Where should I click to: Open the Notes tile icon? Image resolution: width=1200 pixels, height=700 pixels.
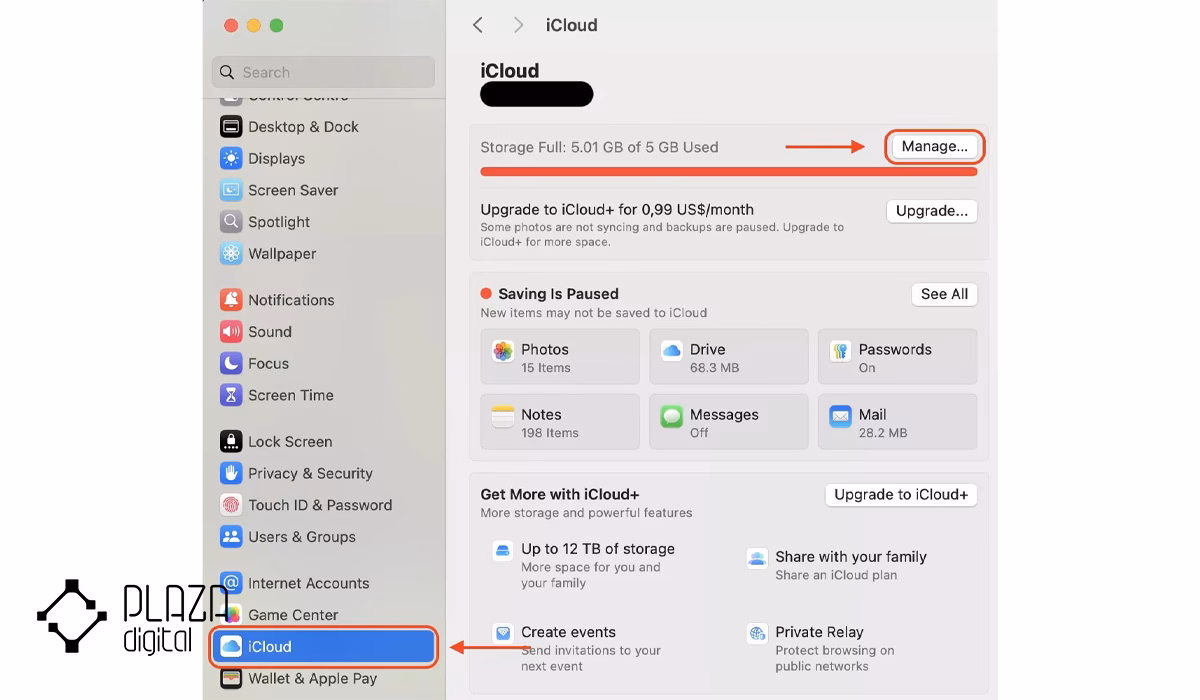[503, 415]
